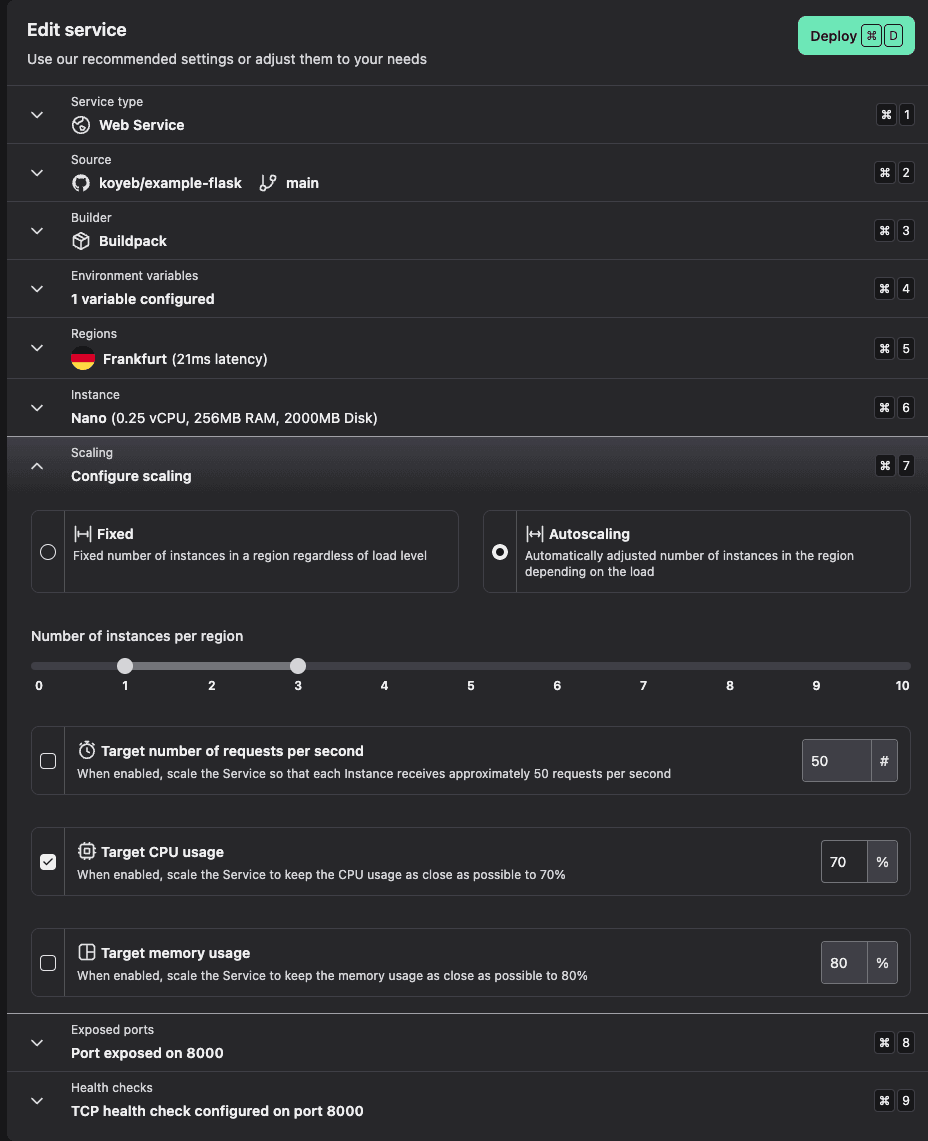The height and width of the screenshot is (1141, 928).
Task: Click the maximum instances slider handle at 3
Action: pyautogui.click(x=298, y=666)
